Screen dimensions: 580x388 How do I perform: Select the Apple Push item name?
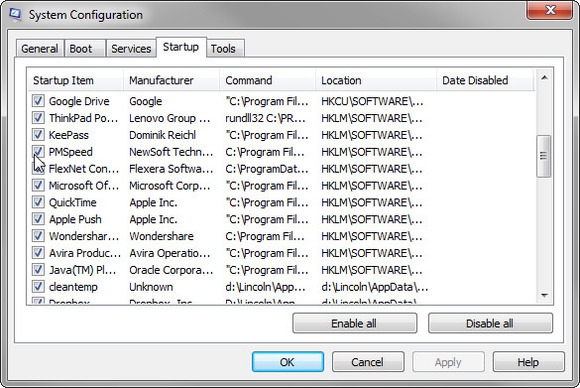pos(75,219)
